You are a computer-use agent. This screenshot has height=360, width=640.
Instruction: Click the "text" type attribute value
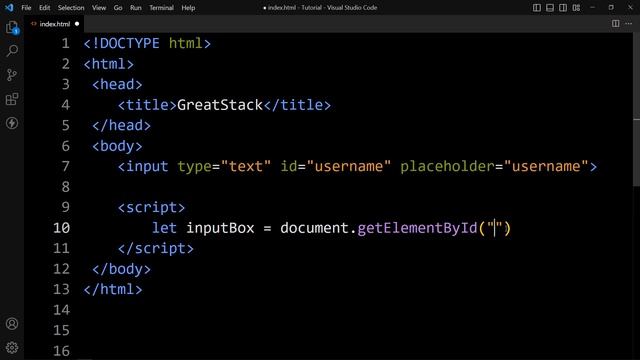click(x=245, y=166)
